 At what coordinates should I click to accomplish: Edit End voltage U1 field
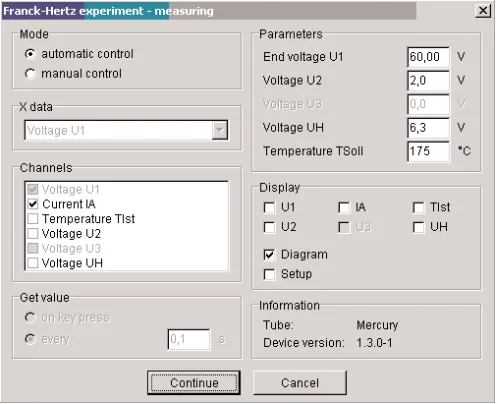[428, 57]
